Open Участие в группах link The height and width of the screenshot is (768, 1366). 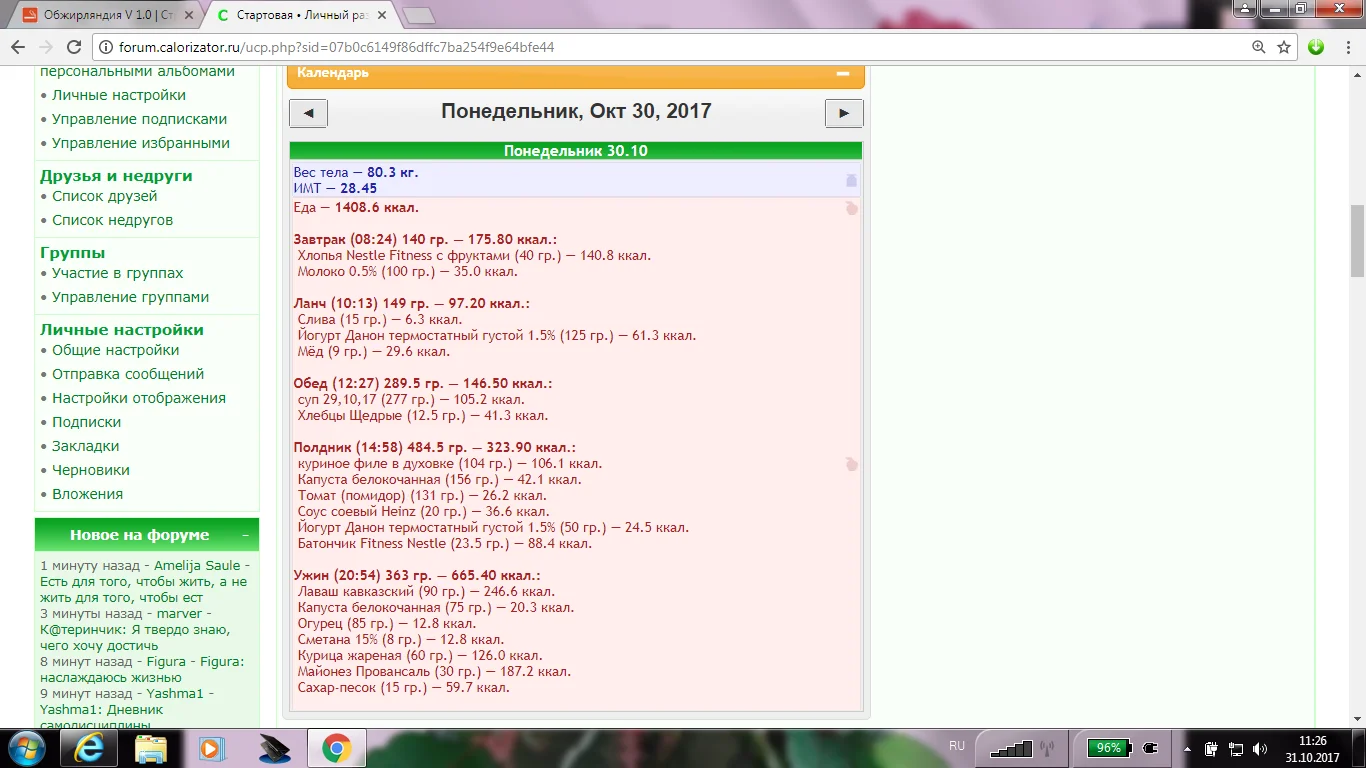(118, 273)
